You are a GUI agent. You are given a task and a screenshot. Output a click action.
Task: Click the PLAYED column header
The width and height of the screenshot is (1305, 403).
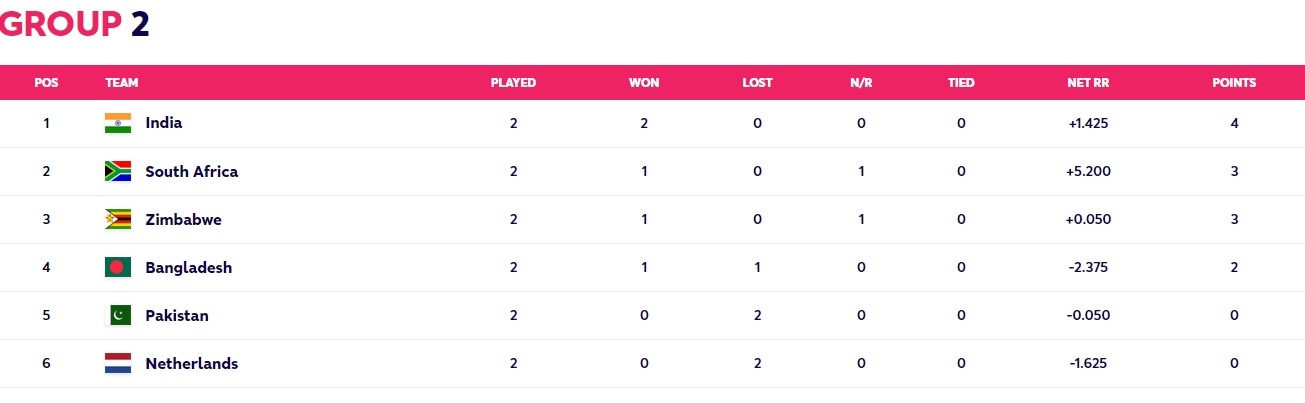click(x=513, y=83)
